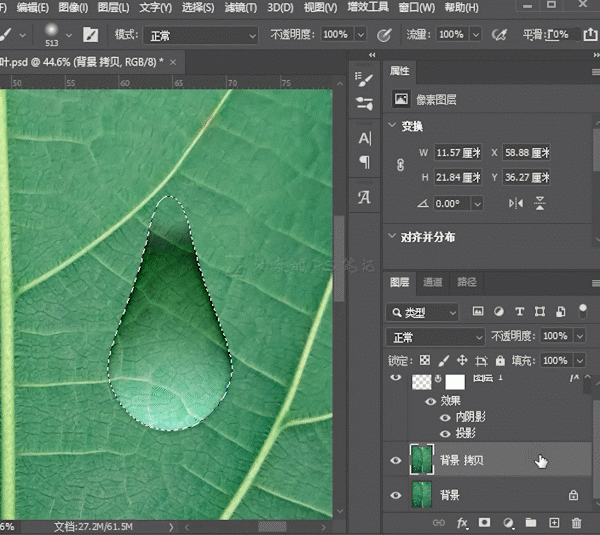Create new fill or adjustment layer icon

[x=508, y=523]
